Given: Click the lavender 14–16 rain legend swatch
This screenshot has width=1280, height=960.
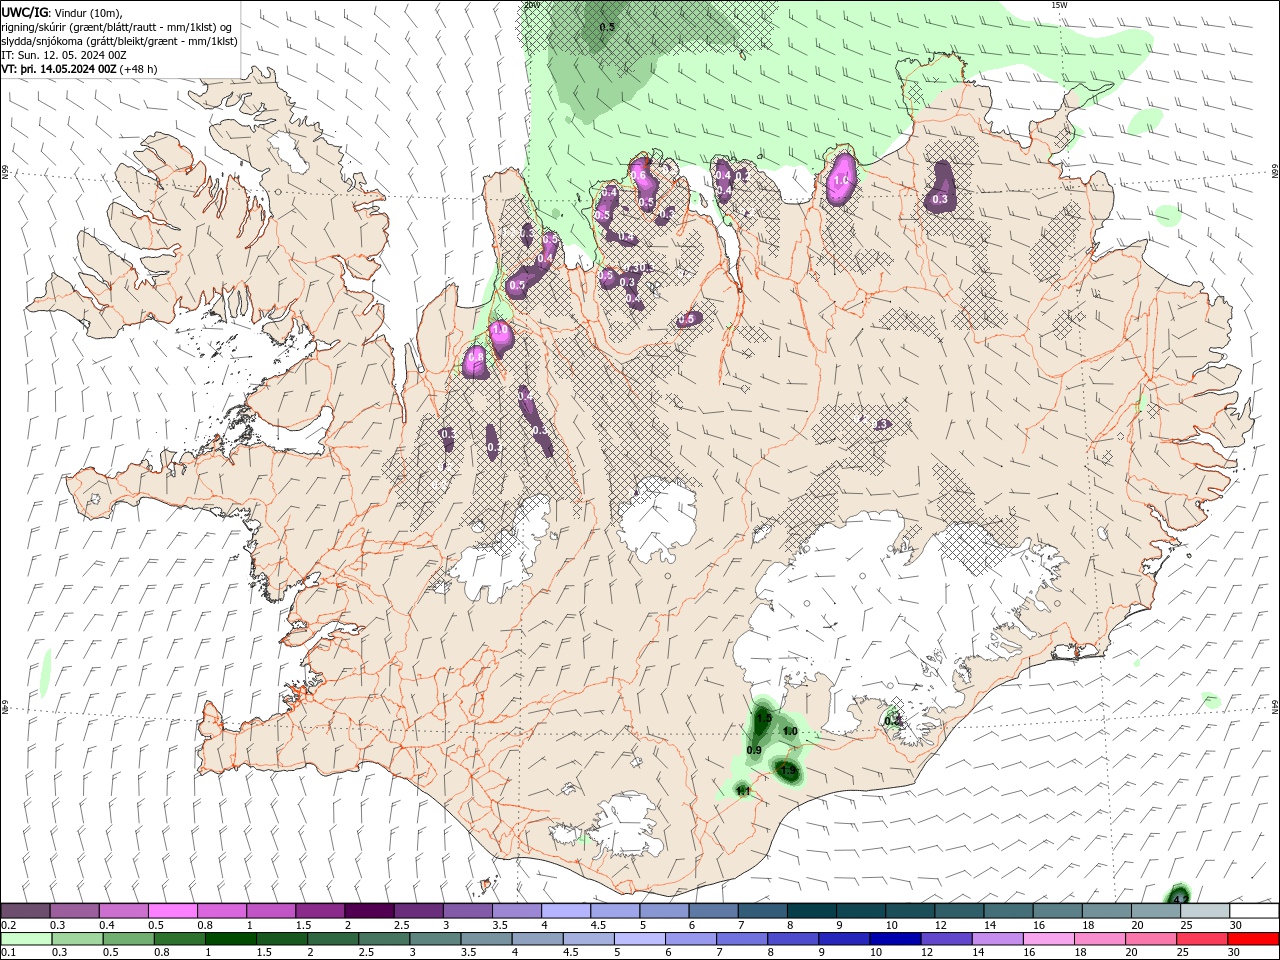Looking at the screenshot, I should (999, 939).
